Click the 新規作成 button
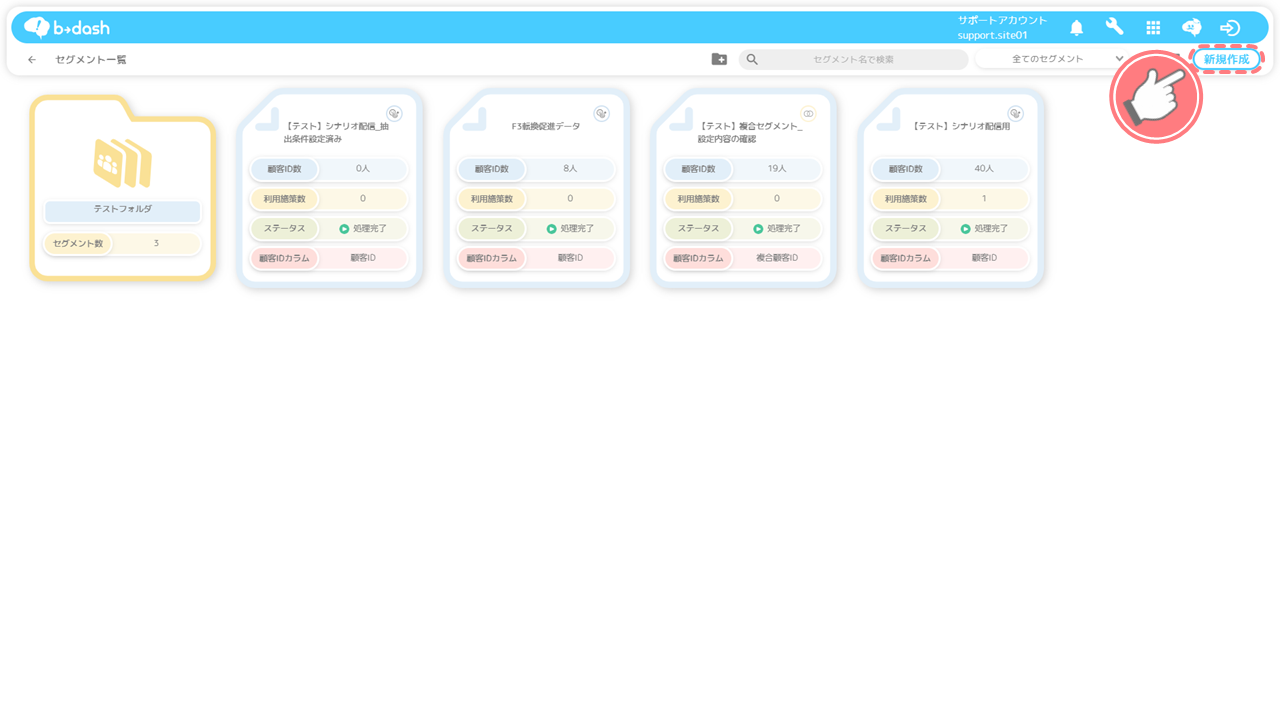 pyautogui.click(x=1226, y=59)
